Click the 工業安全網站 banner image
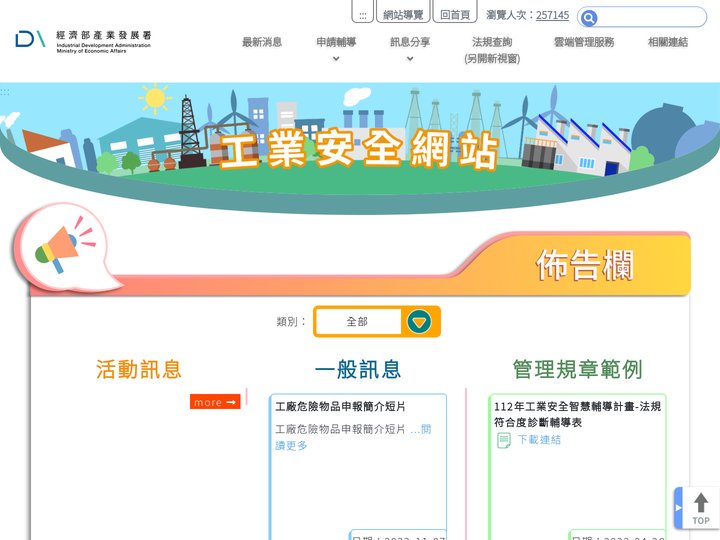 pyautogui.click(x=360, y=148)
